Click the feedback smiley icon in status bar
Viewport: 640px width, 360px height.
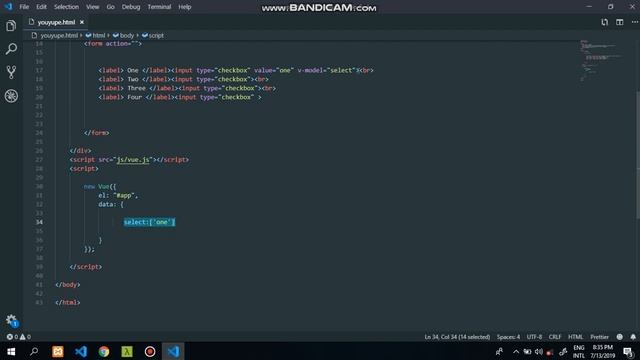tap(620, 337)
